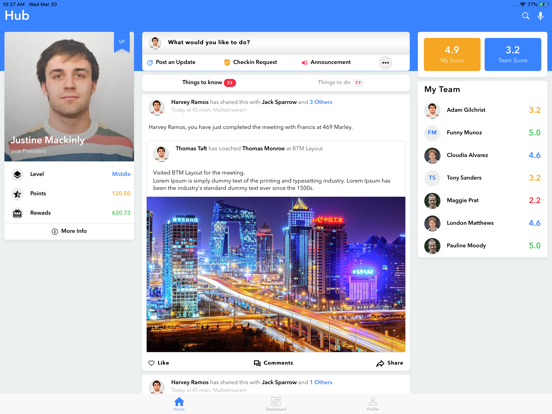Click the Checkin Request shield icon
The image size is (552, 414).
[227, 62]
